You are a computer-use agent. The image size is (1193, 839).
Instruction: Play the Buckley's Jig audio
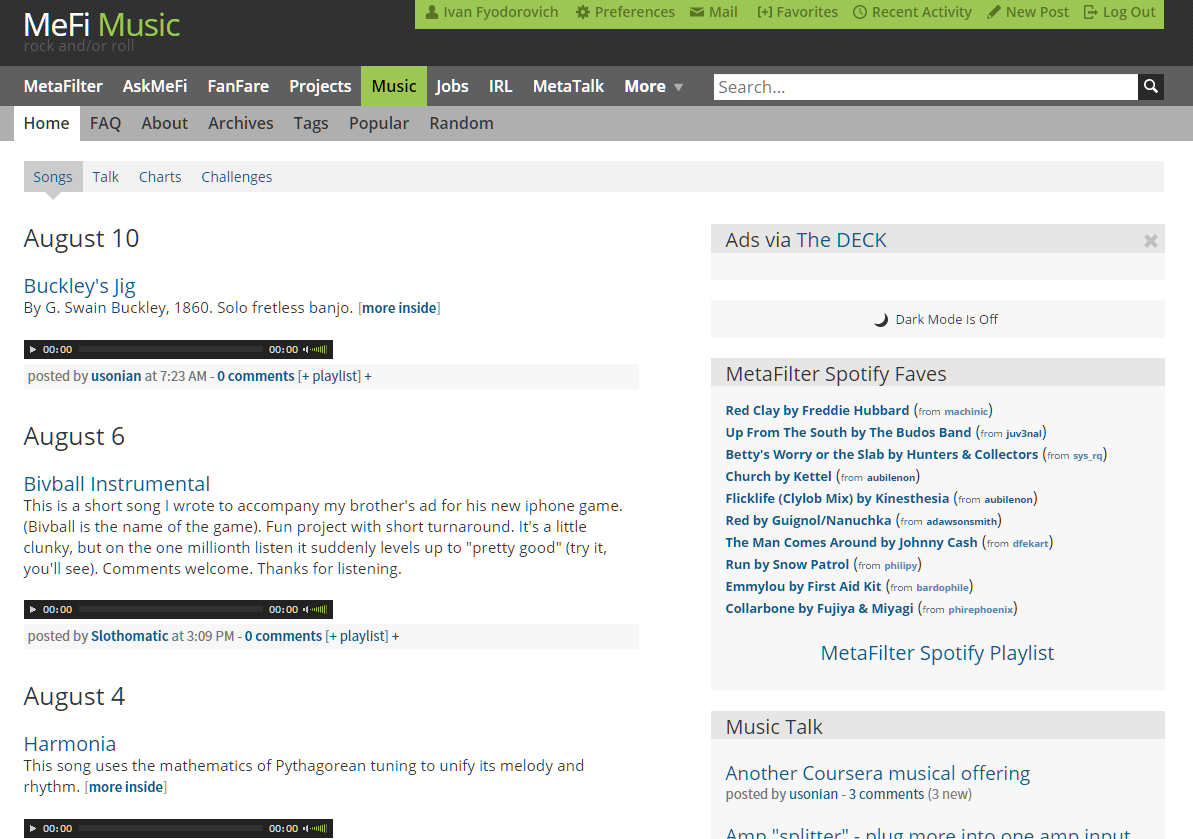point(33,350)
